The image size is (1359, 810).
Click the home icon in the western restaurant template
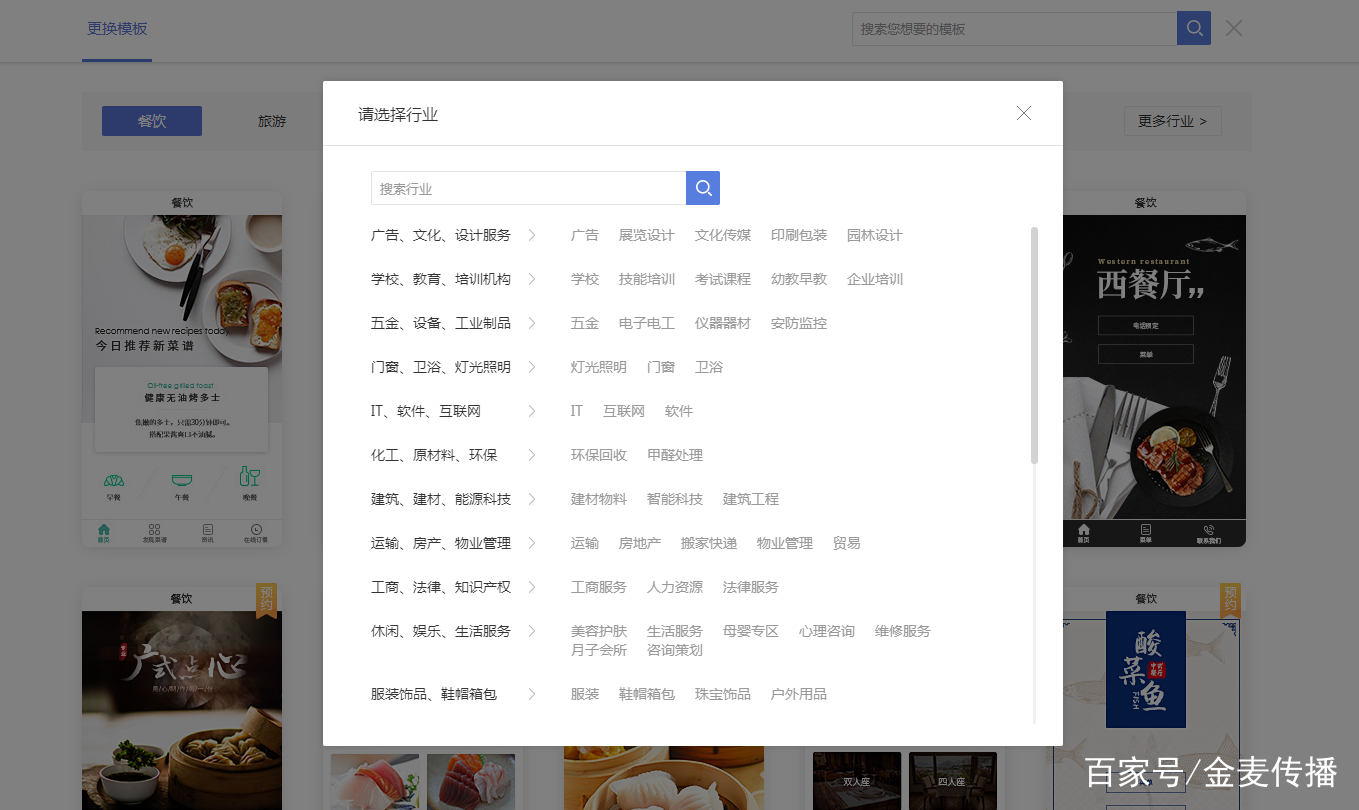(1084, 530)
